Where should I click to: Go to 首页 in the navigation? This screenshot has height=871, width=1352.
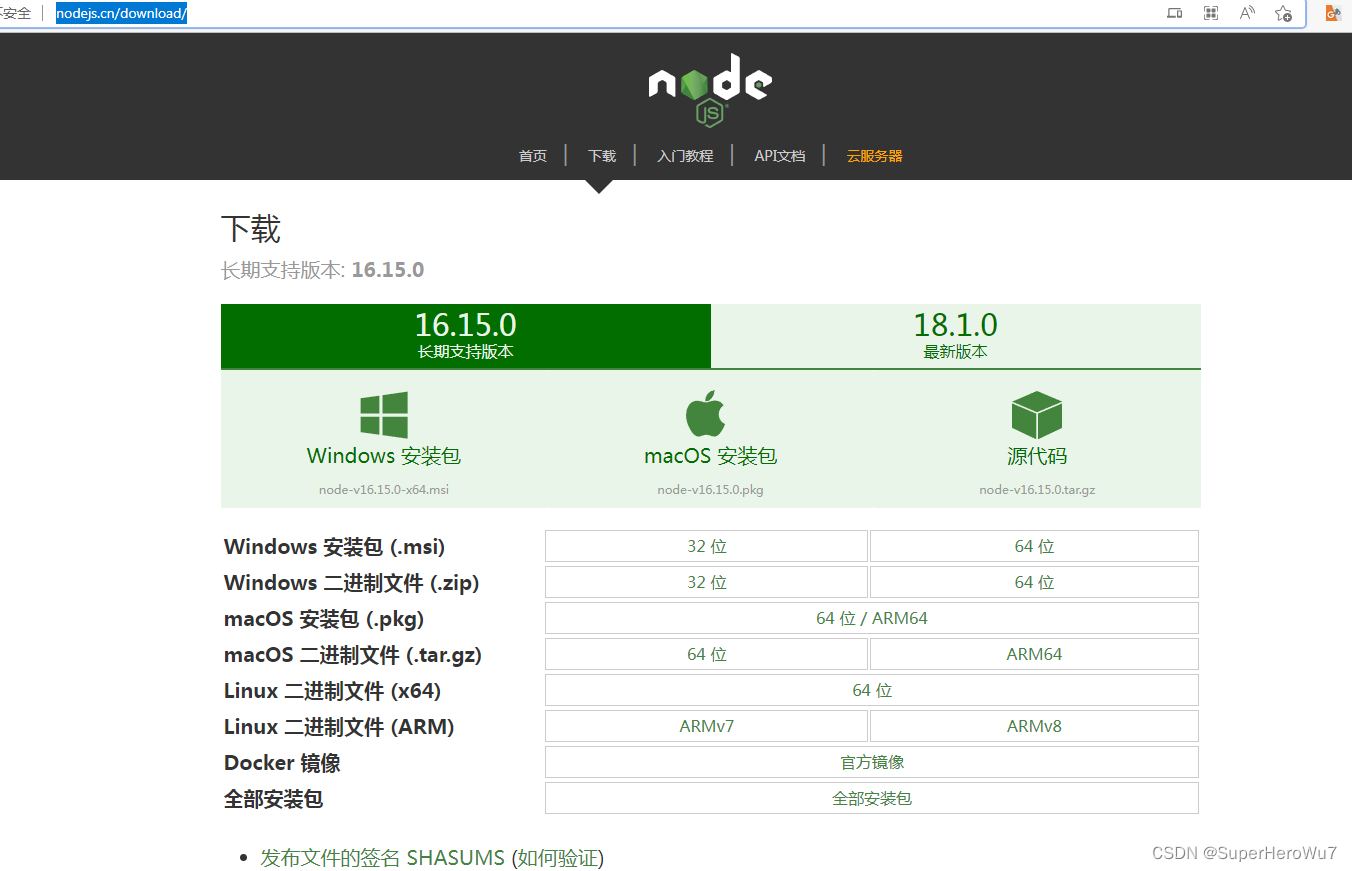coord(533,156)
